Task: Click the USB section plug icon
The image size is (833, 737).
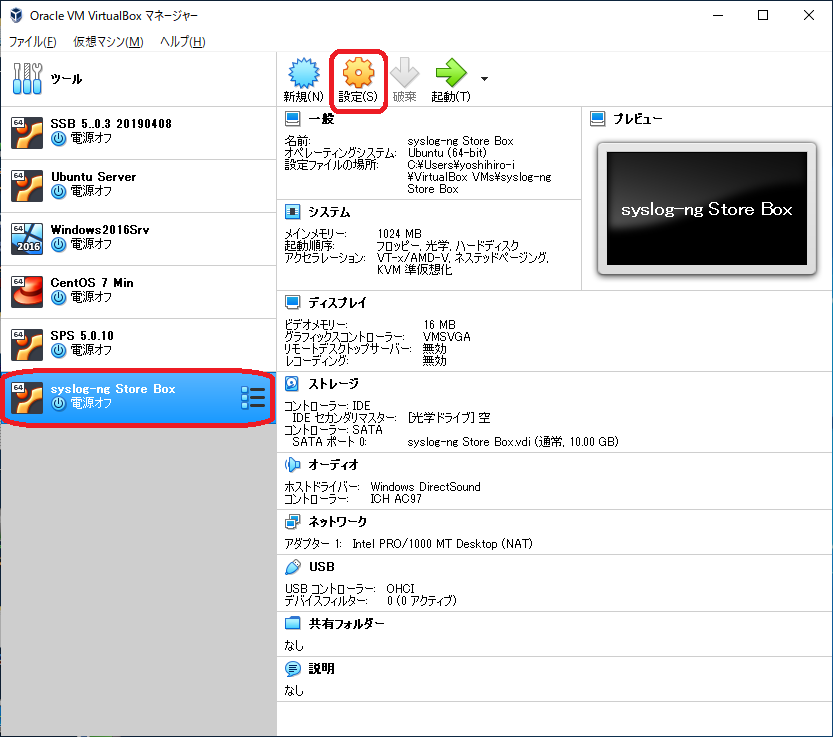Action: (x=293, y=567)
